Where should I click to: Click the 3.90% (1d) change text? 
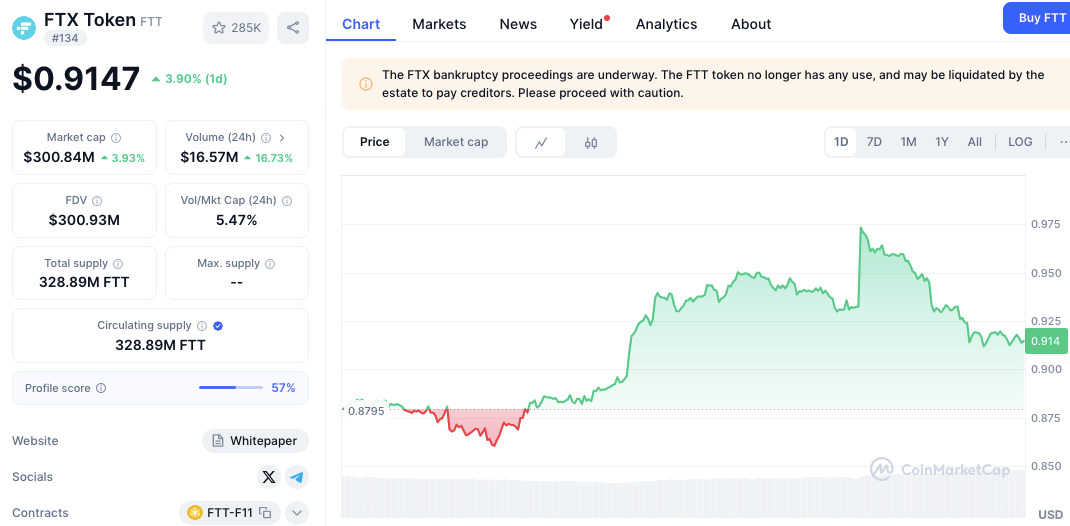pyautogui.click(x=189, y=79)
